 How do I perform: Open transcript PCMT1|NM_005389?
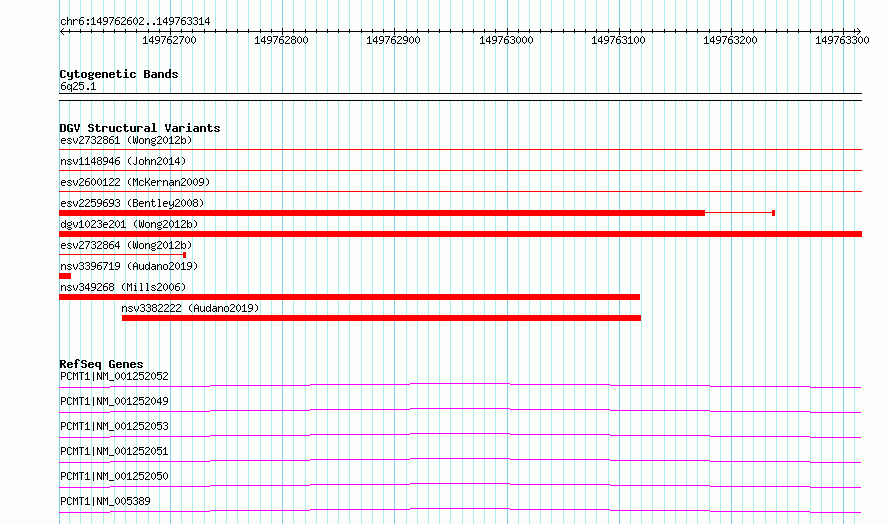coord(105,501)
